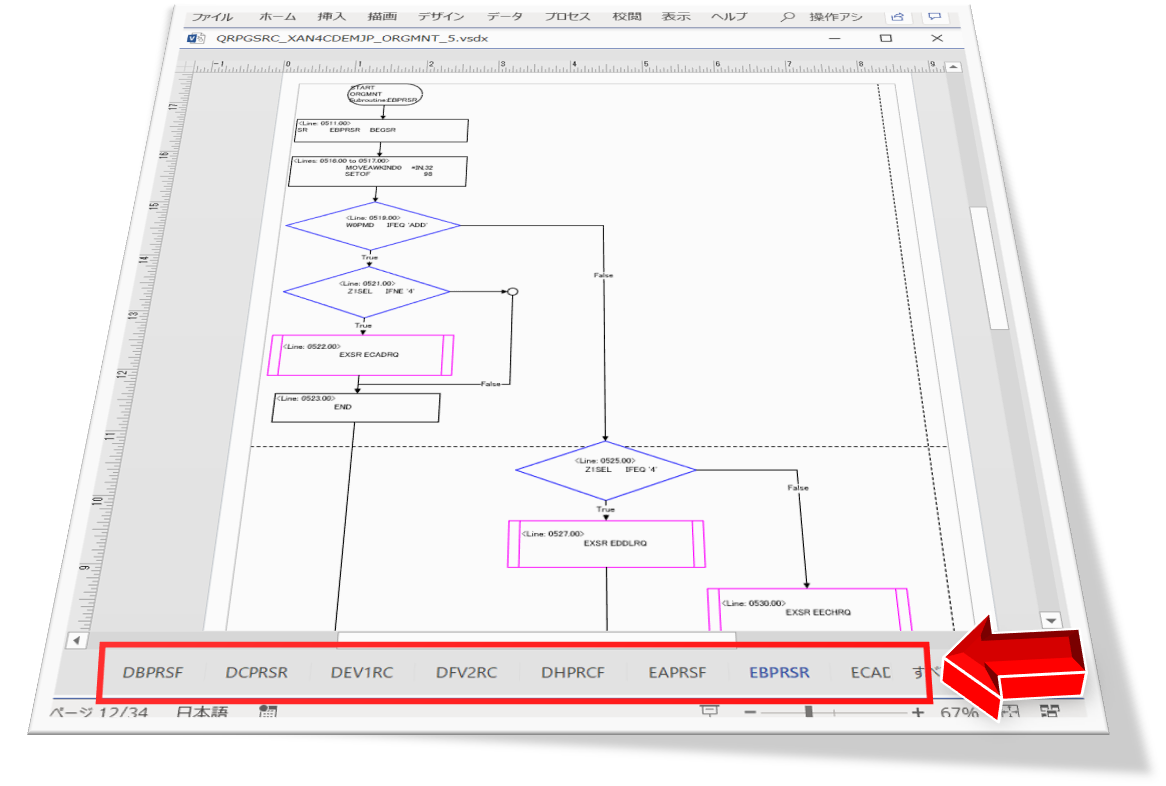Click the 日本語 language indicator

coord(202,712)
